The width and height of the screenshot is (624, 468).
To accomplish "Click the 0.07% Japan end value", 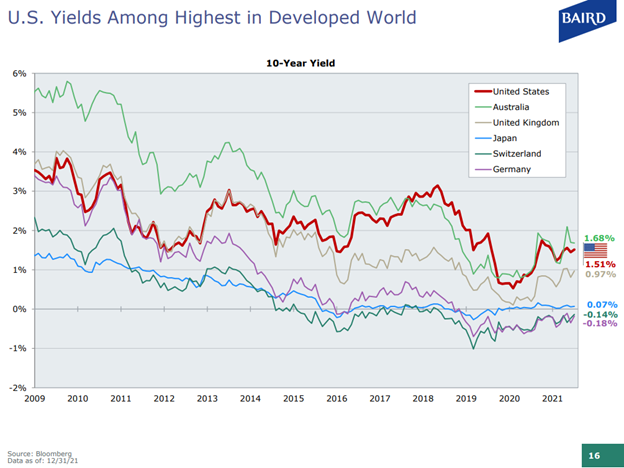I will point(602,305).
